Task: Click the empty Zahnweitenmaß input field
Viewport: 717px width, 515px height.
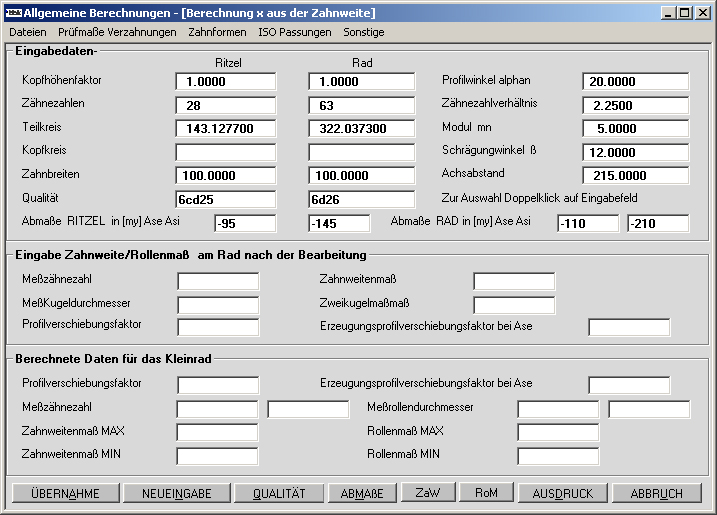Action: 514,281
